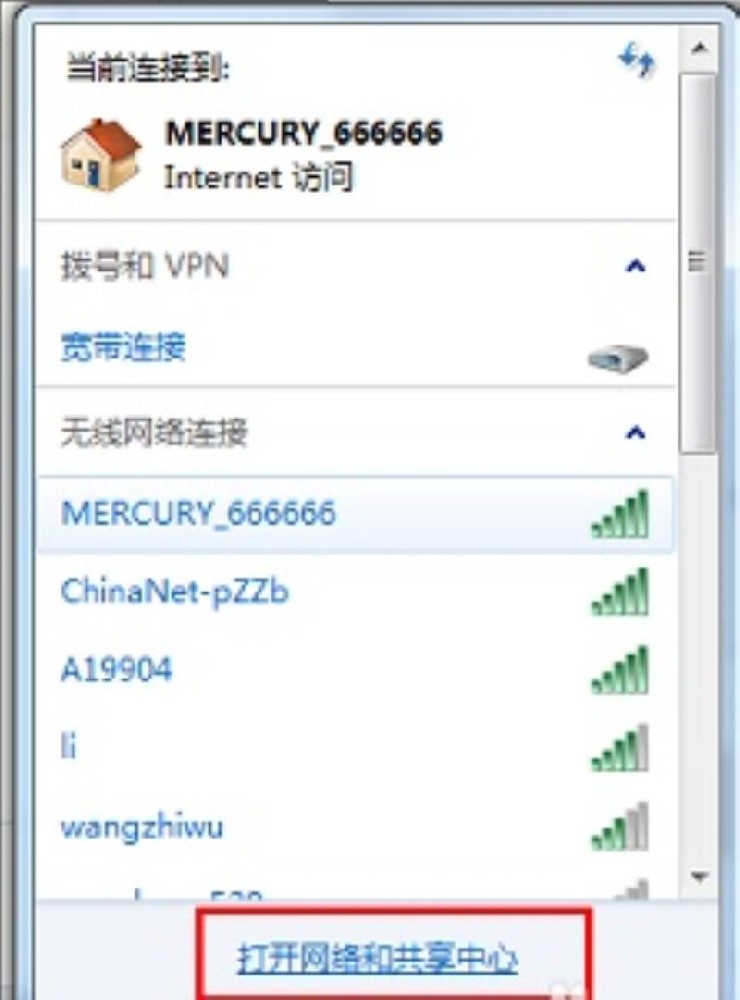Select the 宽带连接 entry

pyautogui.click(x=356, y=348)
